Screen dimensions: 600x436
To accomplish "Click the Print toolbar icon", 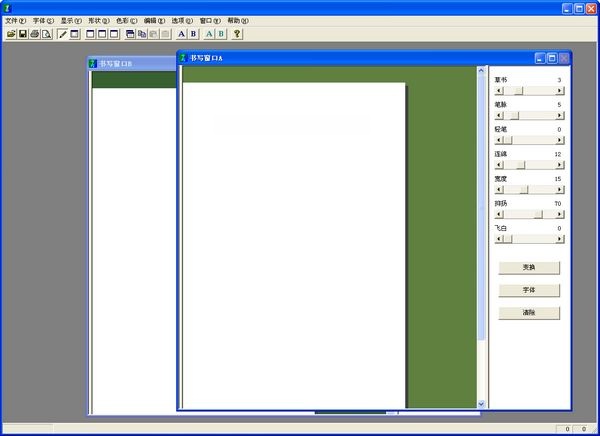I will [34, 34].
